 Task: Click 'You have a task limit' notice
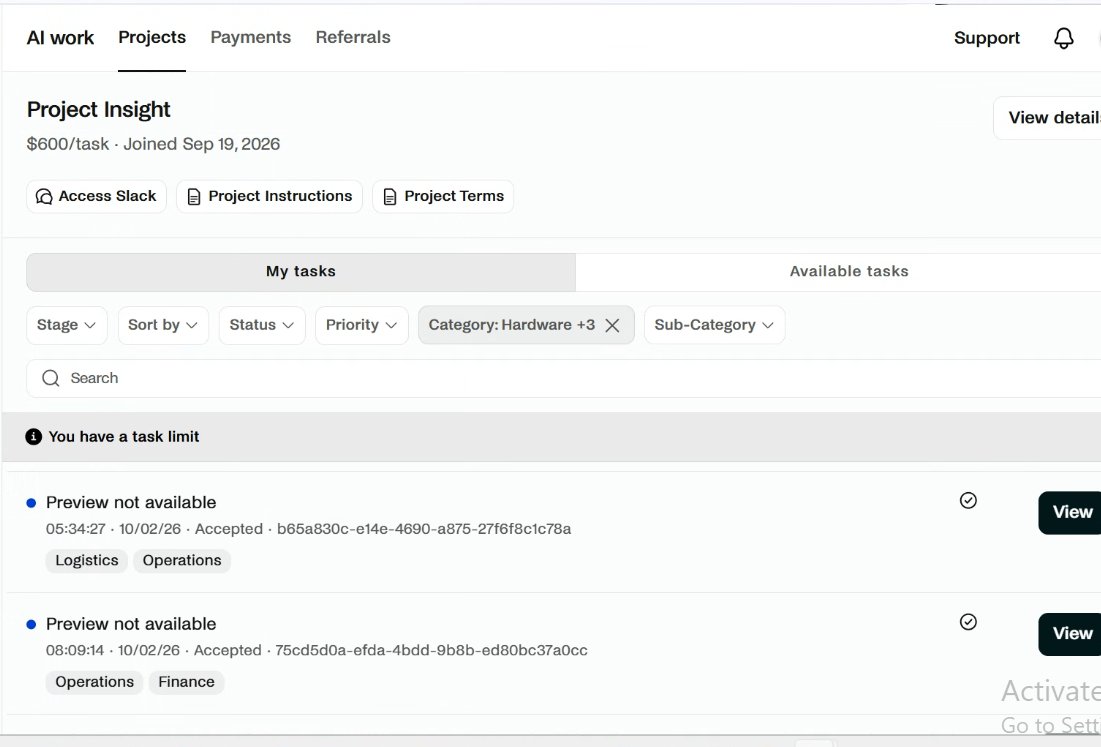click(124, 437)
